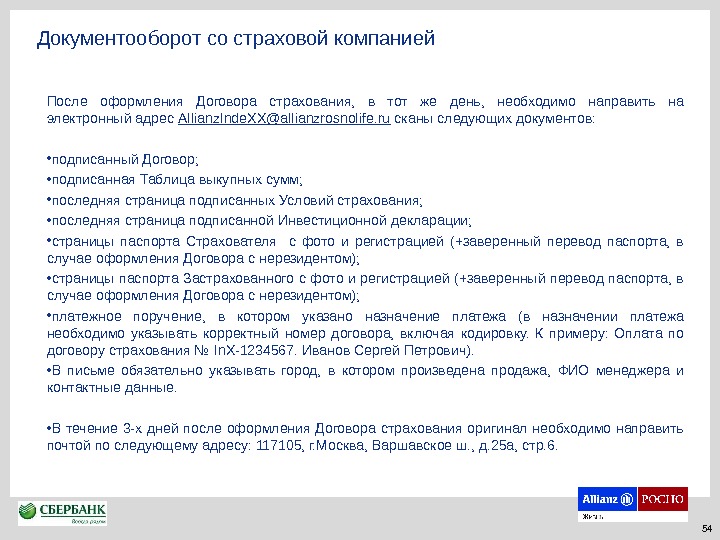The width and height of the screenshot is (720, 540).
Task: Click the bullet подписанная Таблица выкупных сумм
Action: (x=174, y=180)
